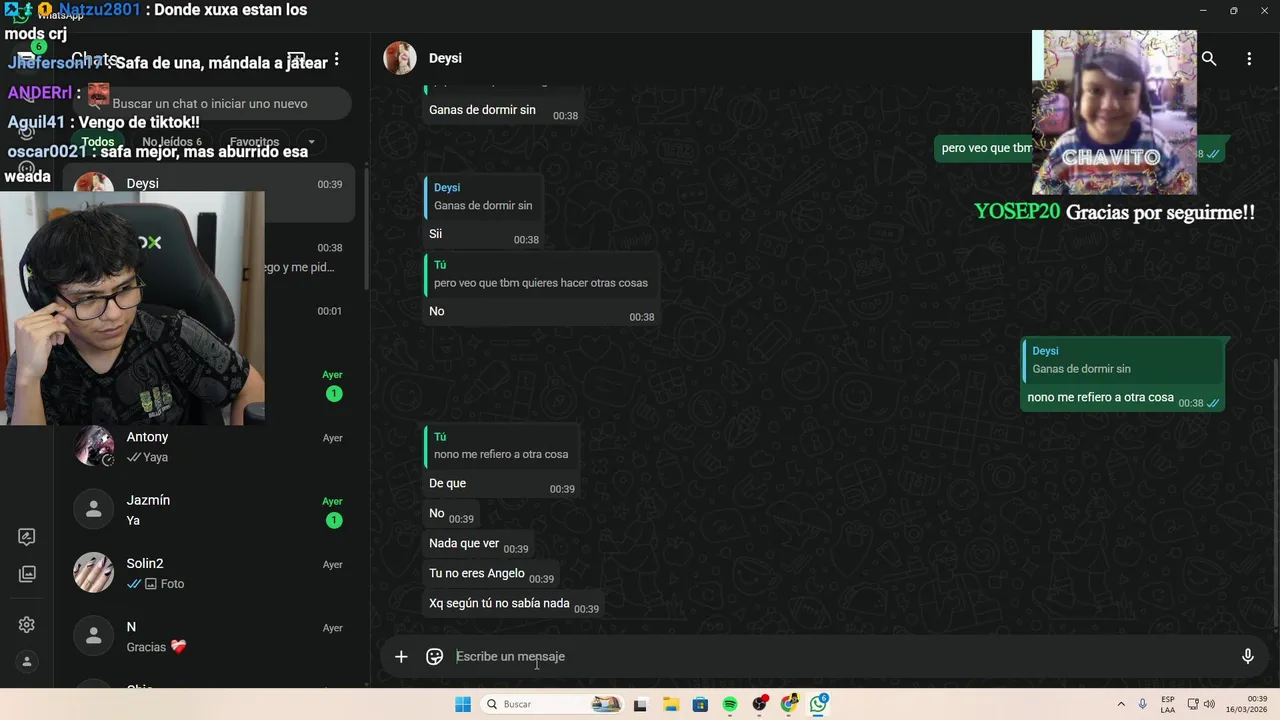Open WhatsApp settings gear
The image size is (1280, 720).
[27, 625]
